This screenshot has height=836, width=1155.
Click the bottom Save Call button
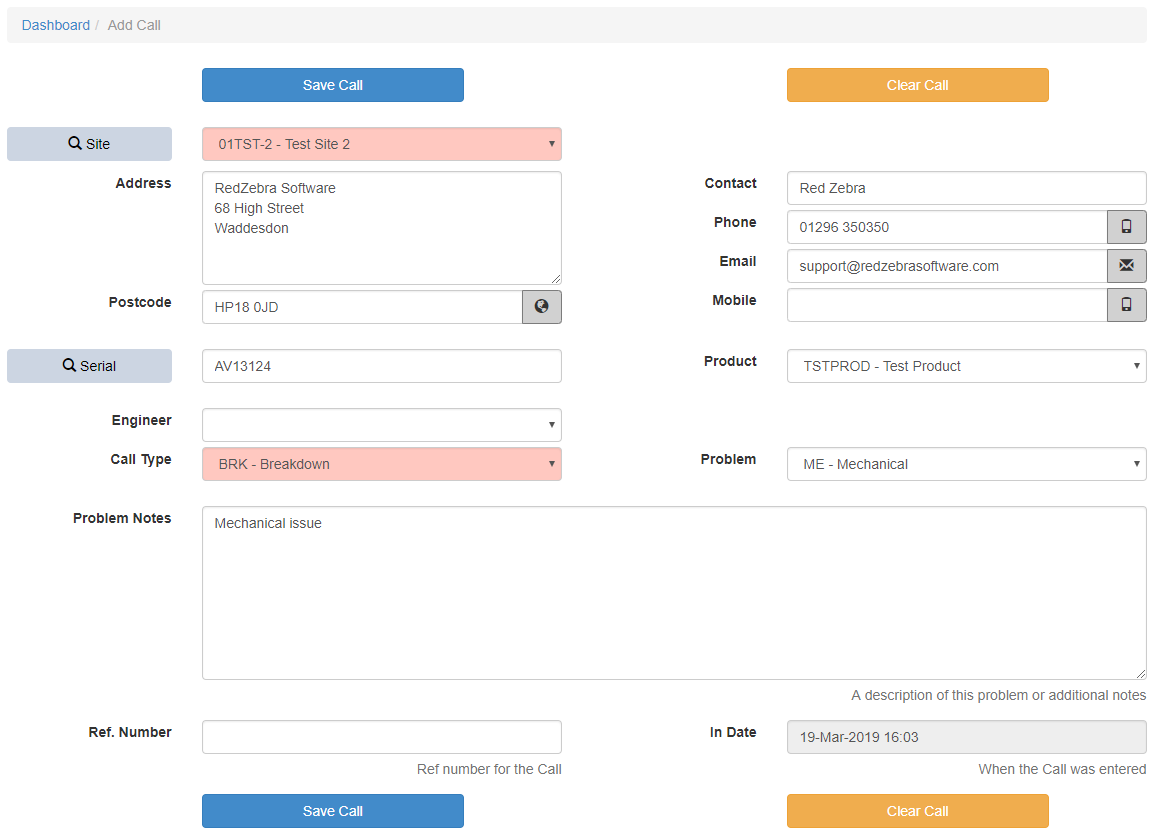pyautogui.click(x=332, y=811)
